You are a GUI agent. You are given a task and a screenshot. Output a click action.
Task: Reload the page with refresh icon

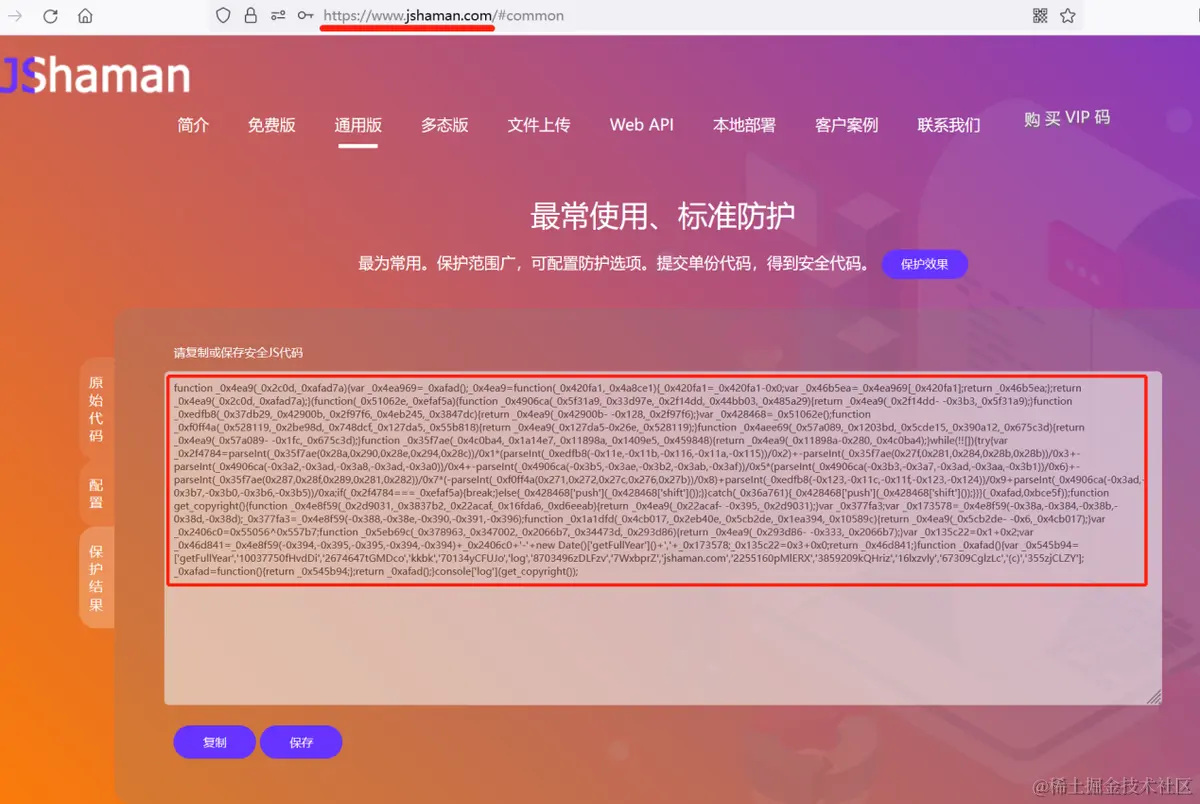[x=50, y=16]
